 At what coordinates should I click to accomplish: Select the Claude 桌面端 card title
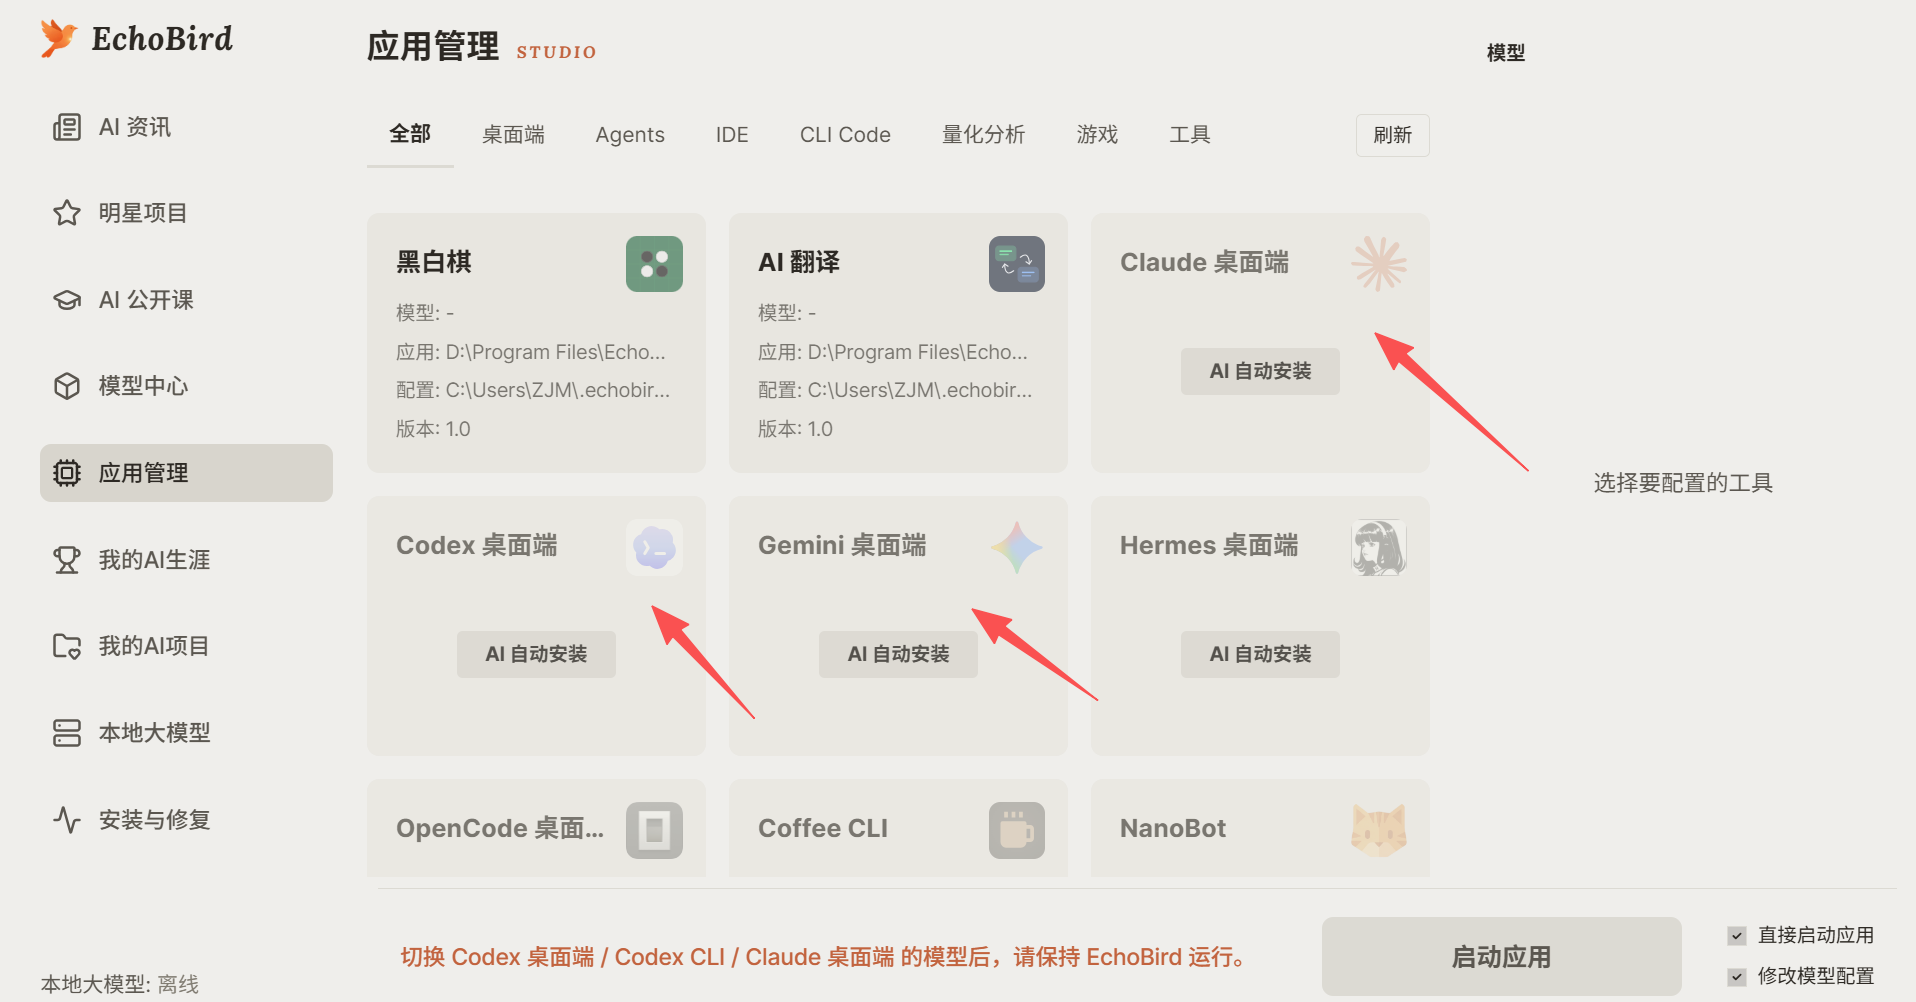point(1204,262)
